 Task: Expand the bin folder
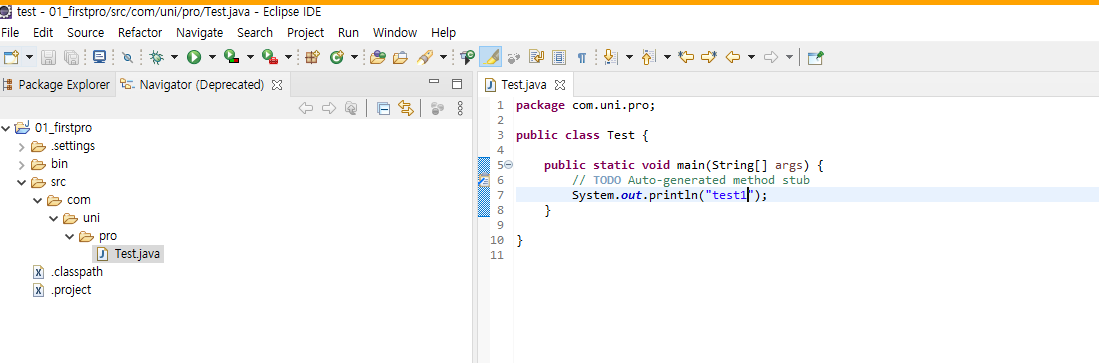click(x=22, y=165)
